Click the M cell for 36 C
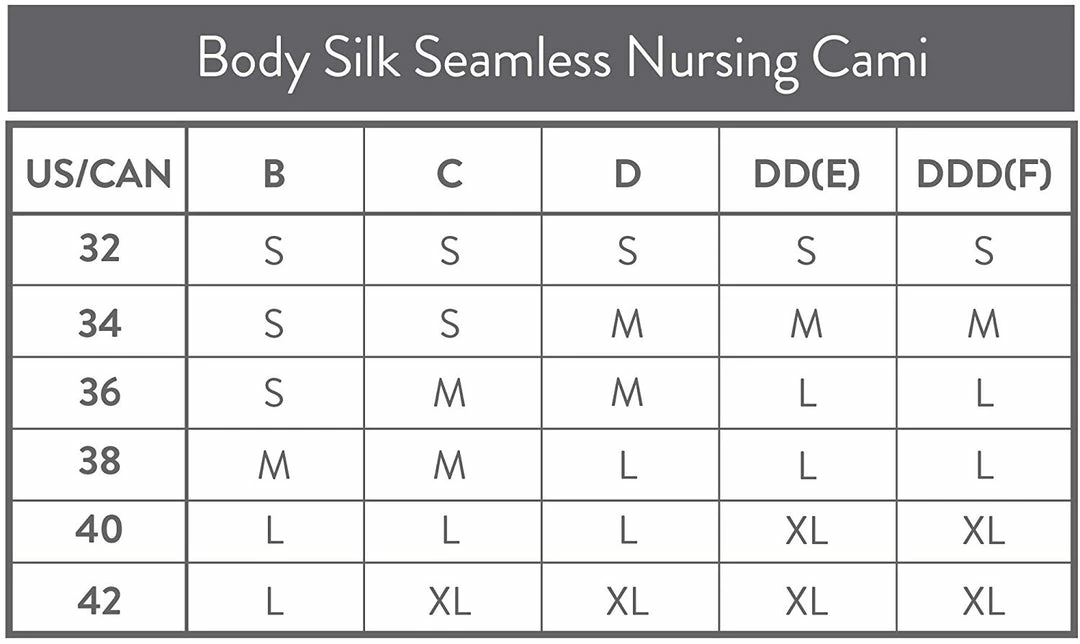 coord(450,394)
